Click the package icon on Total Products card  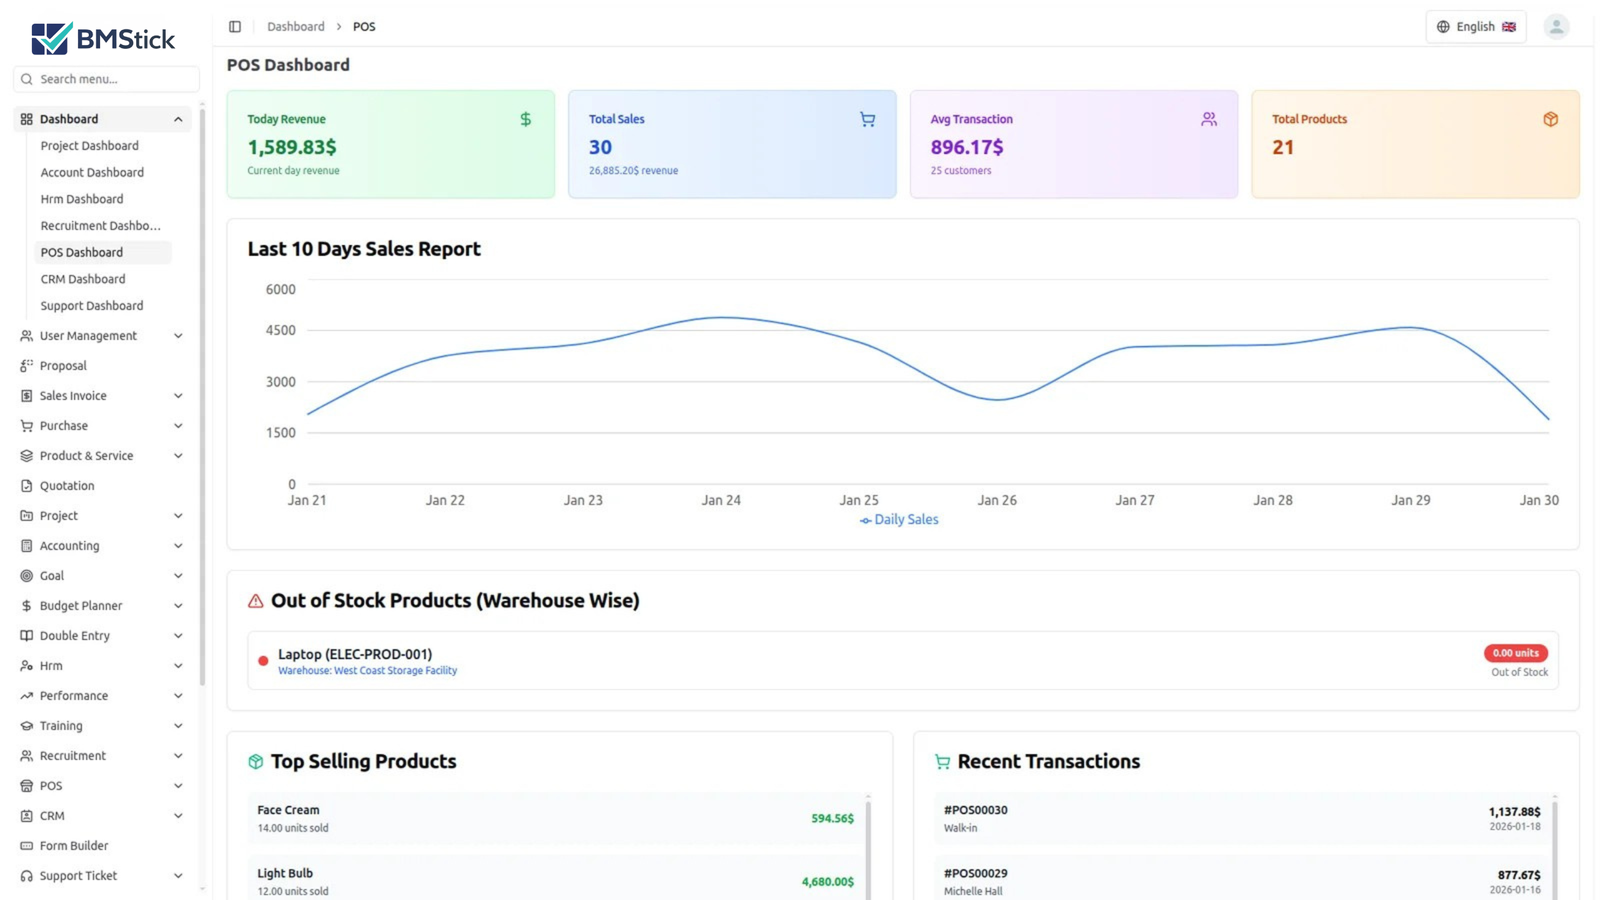tap(1550, 118)
